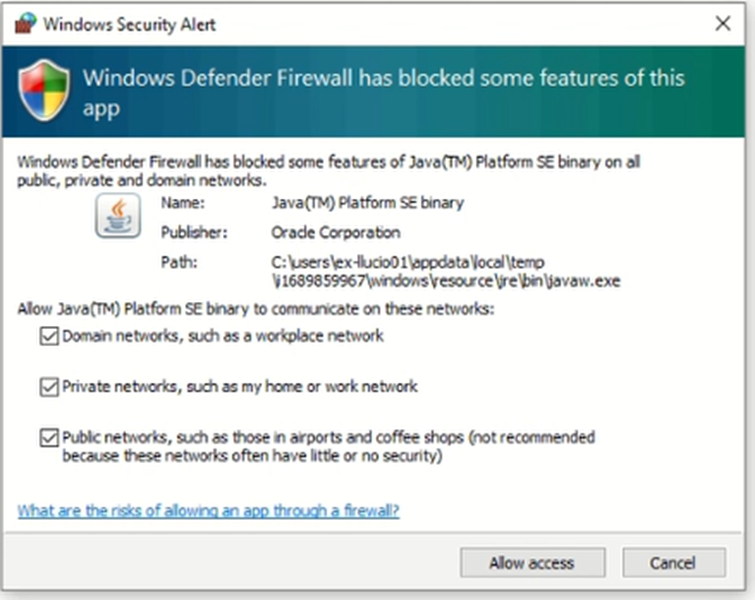Click the firewall icon in the title bar
Viewport: 755px width, 600px height.
pos(26,23)
